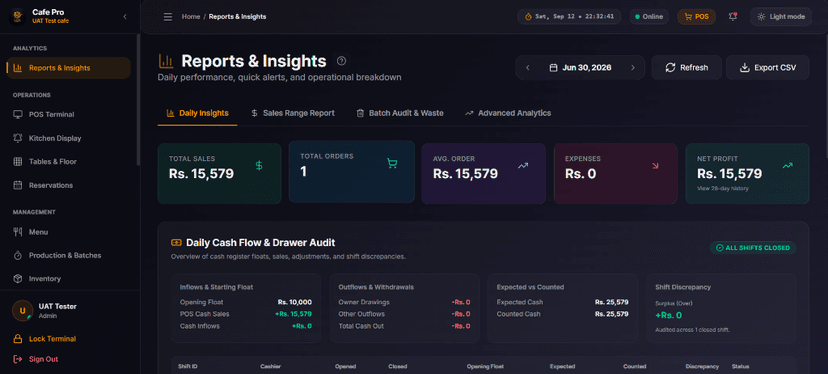The height and width of the screenshot is (374, 828).
Task: Click the Cashier column header
Action: point(270,366)
